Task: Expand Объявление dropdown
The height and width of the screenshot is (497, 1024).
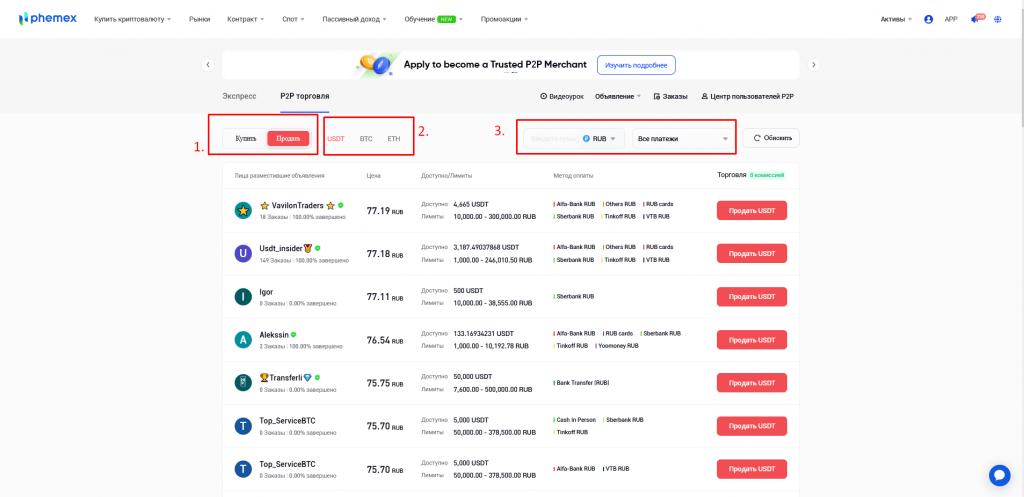Action: [x=618, y=97]
